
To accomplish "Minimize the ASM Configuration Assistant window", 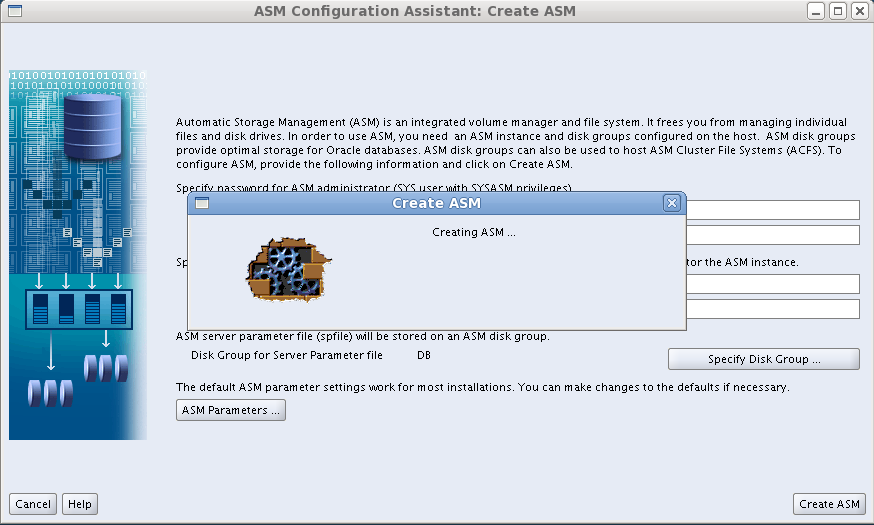I will [816, 11].
